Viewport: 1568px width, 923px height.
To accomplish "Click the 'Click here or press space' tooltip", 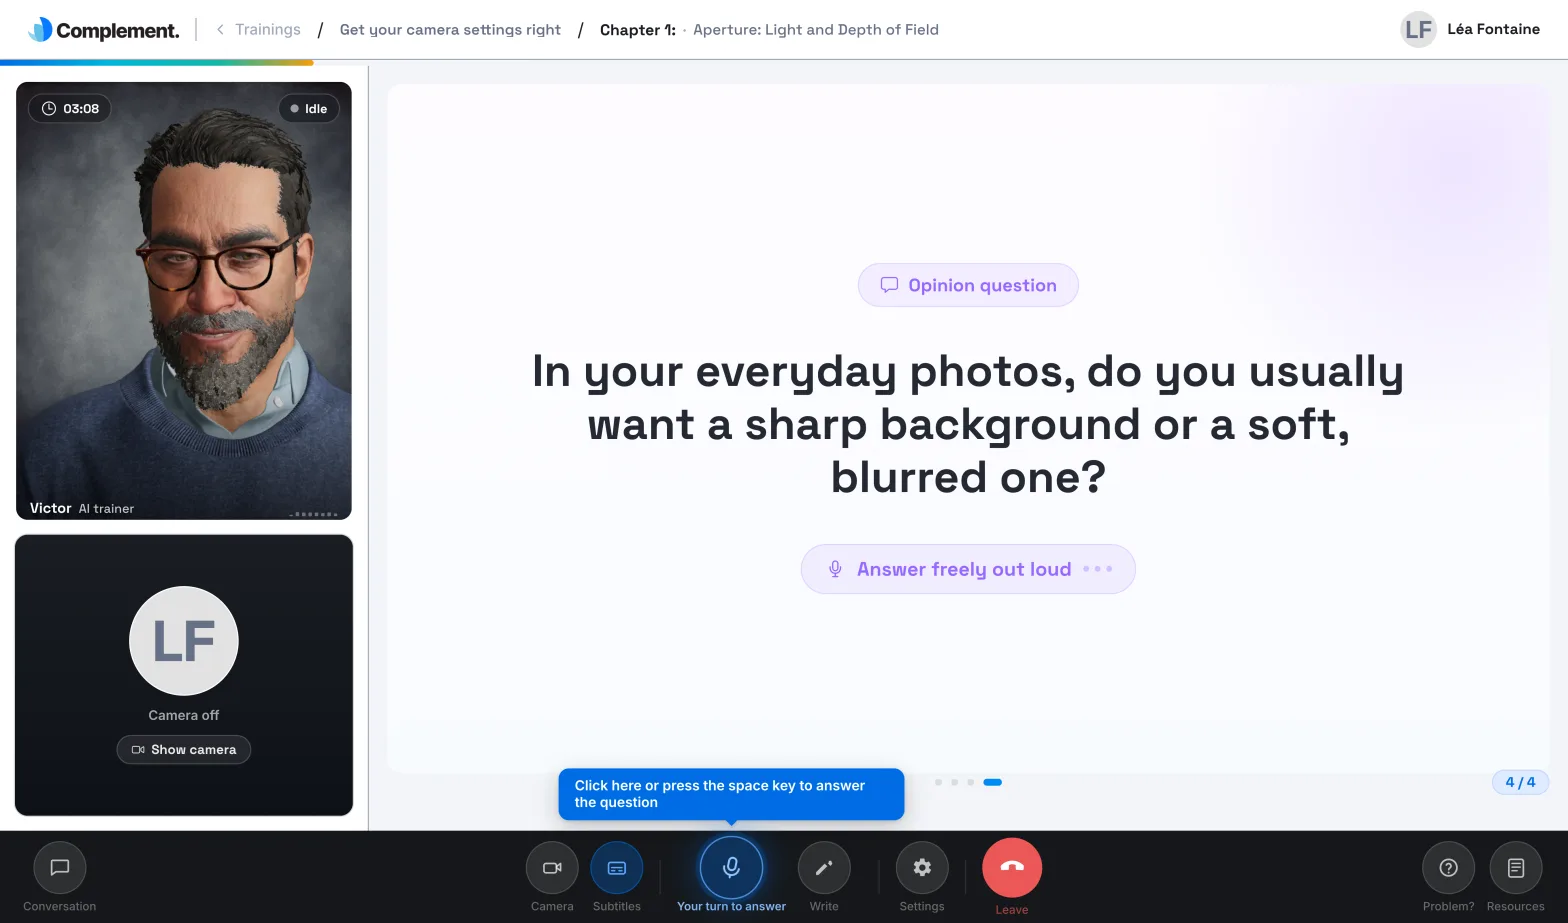I will point(731,794).
